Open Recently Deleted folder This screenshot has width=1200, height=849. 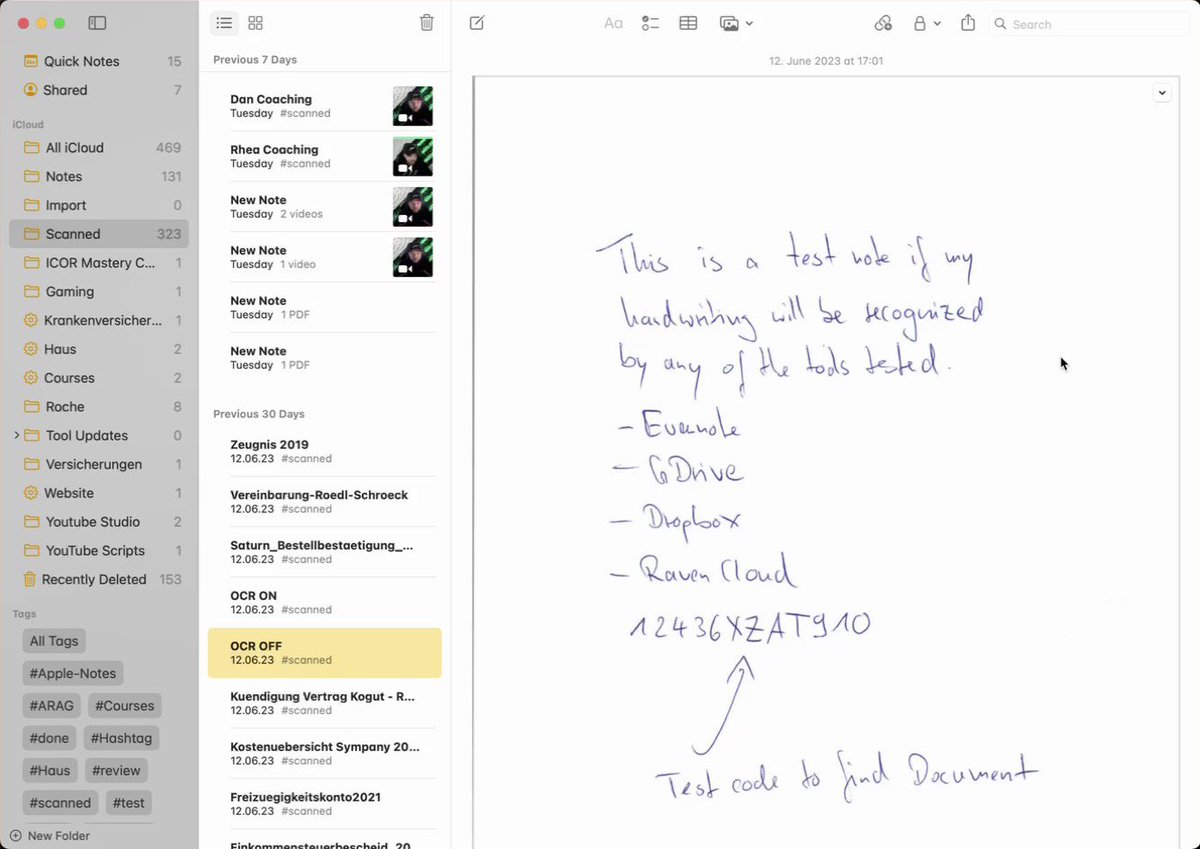pyautogui.click(x=99, y=580)
